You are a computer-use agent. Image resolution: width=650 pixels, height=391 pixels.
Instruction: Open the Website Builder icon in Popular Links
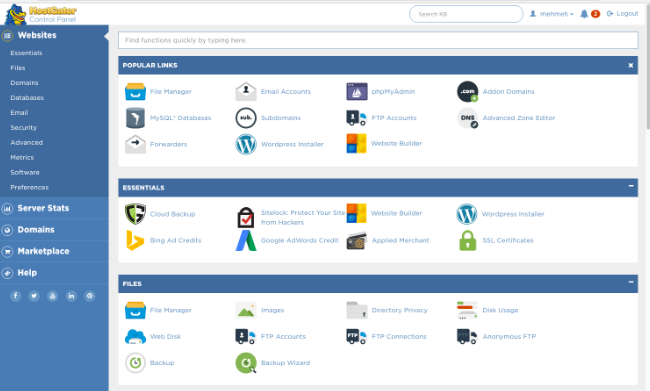(x=357, y=143)
